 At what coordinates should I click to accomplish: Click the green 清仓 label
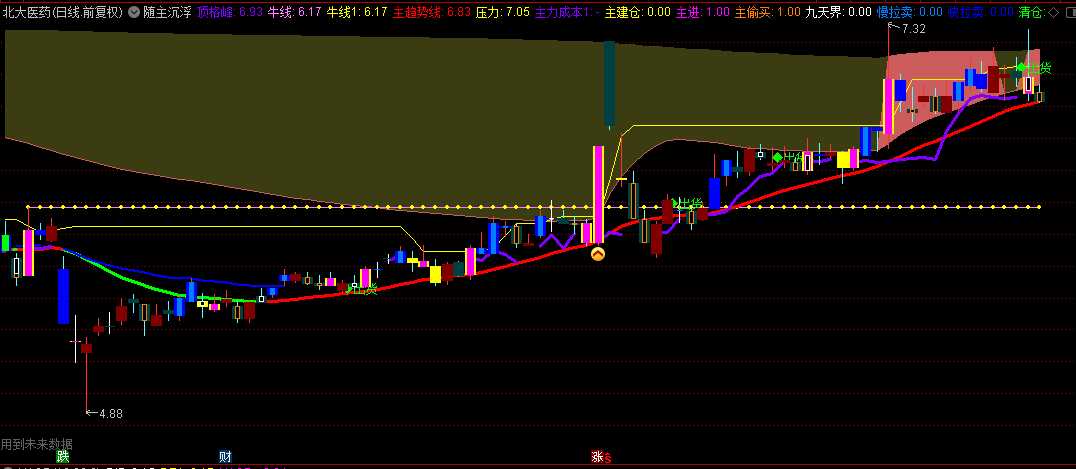coord(1032,12)
